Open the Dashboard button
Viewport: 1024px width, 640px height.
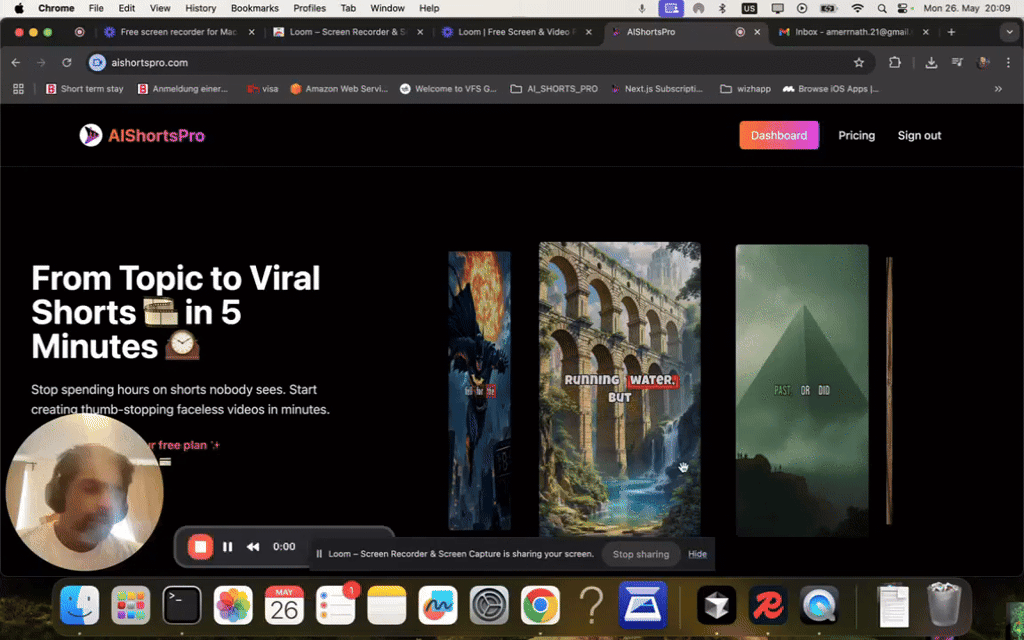[778, 135]
